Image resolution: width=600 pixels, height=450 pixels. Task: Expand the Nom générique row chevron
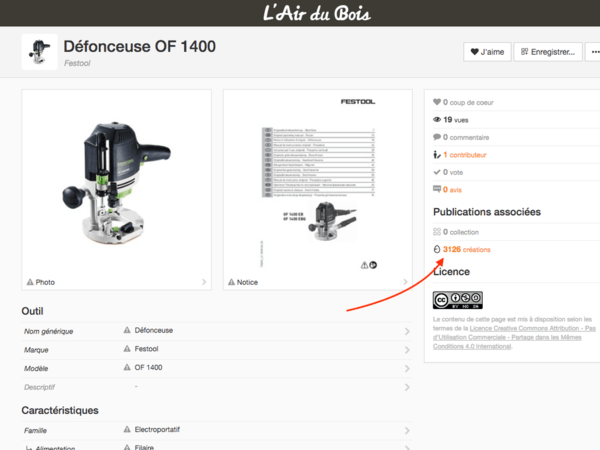pyautogui.click(x=407, y=331)
